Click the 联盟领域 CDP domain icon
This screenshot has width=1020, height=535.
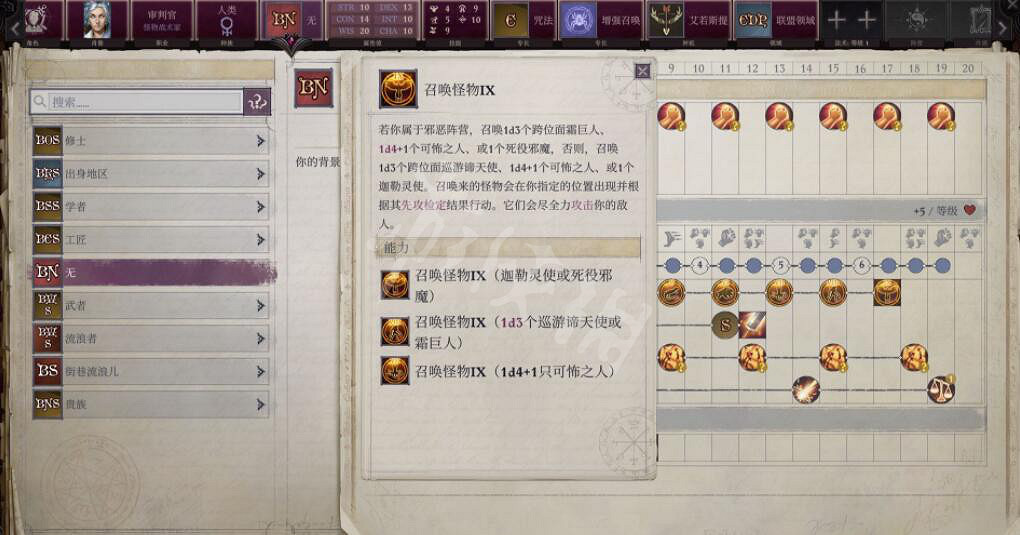[753, 21]
